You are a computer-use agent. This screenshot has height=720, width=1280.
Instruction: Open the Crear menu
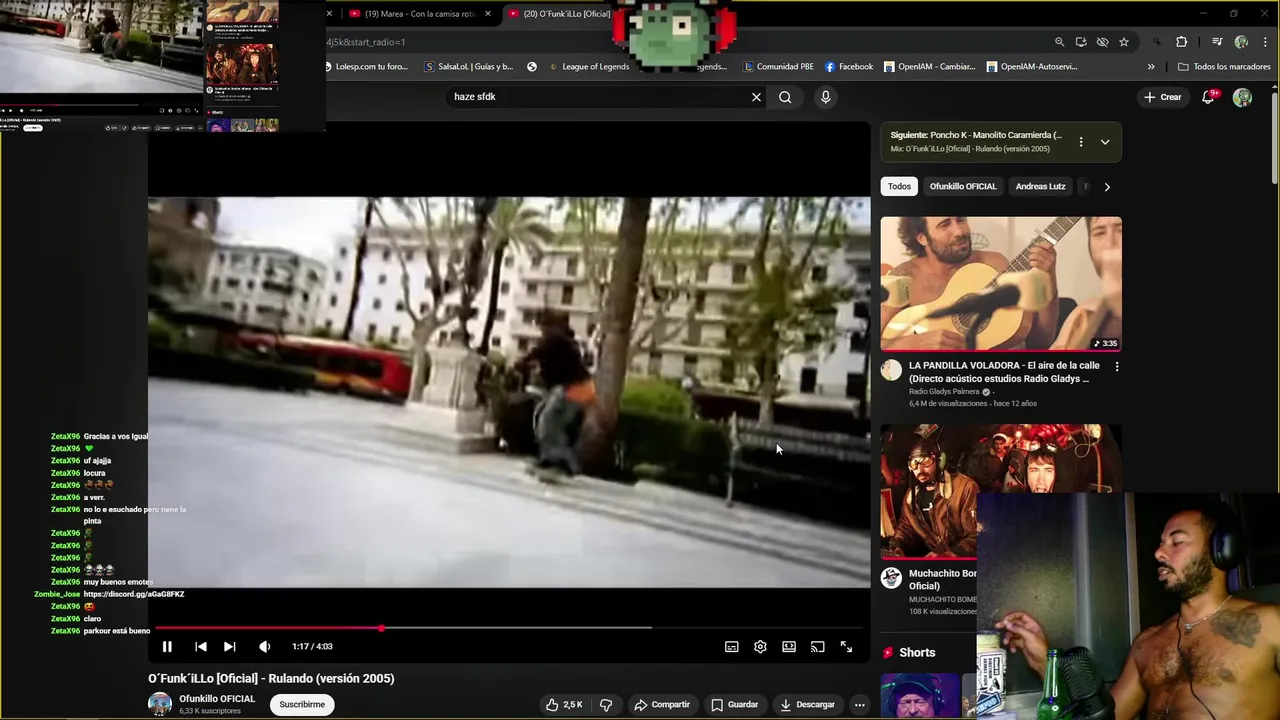1162,97
